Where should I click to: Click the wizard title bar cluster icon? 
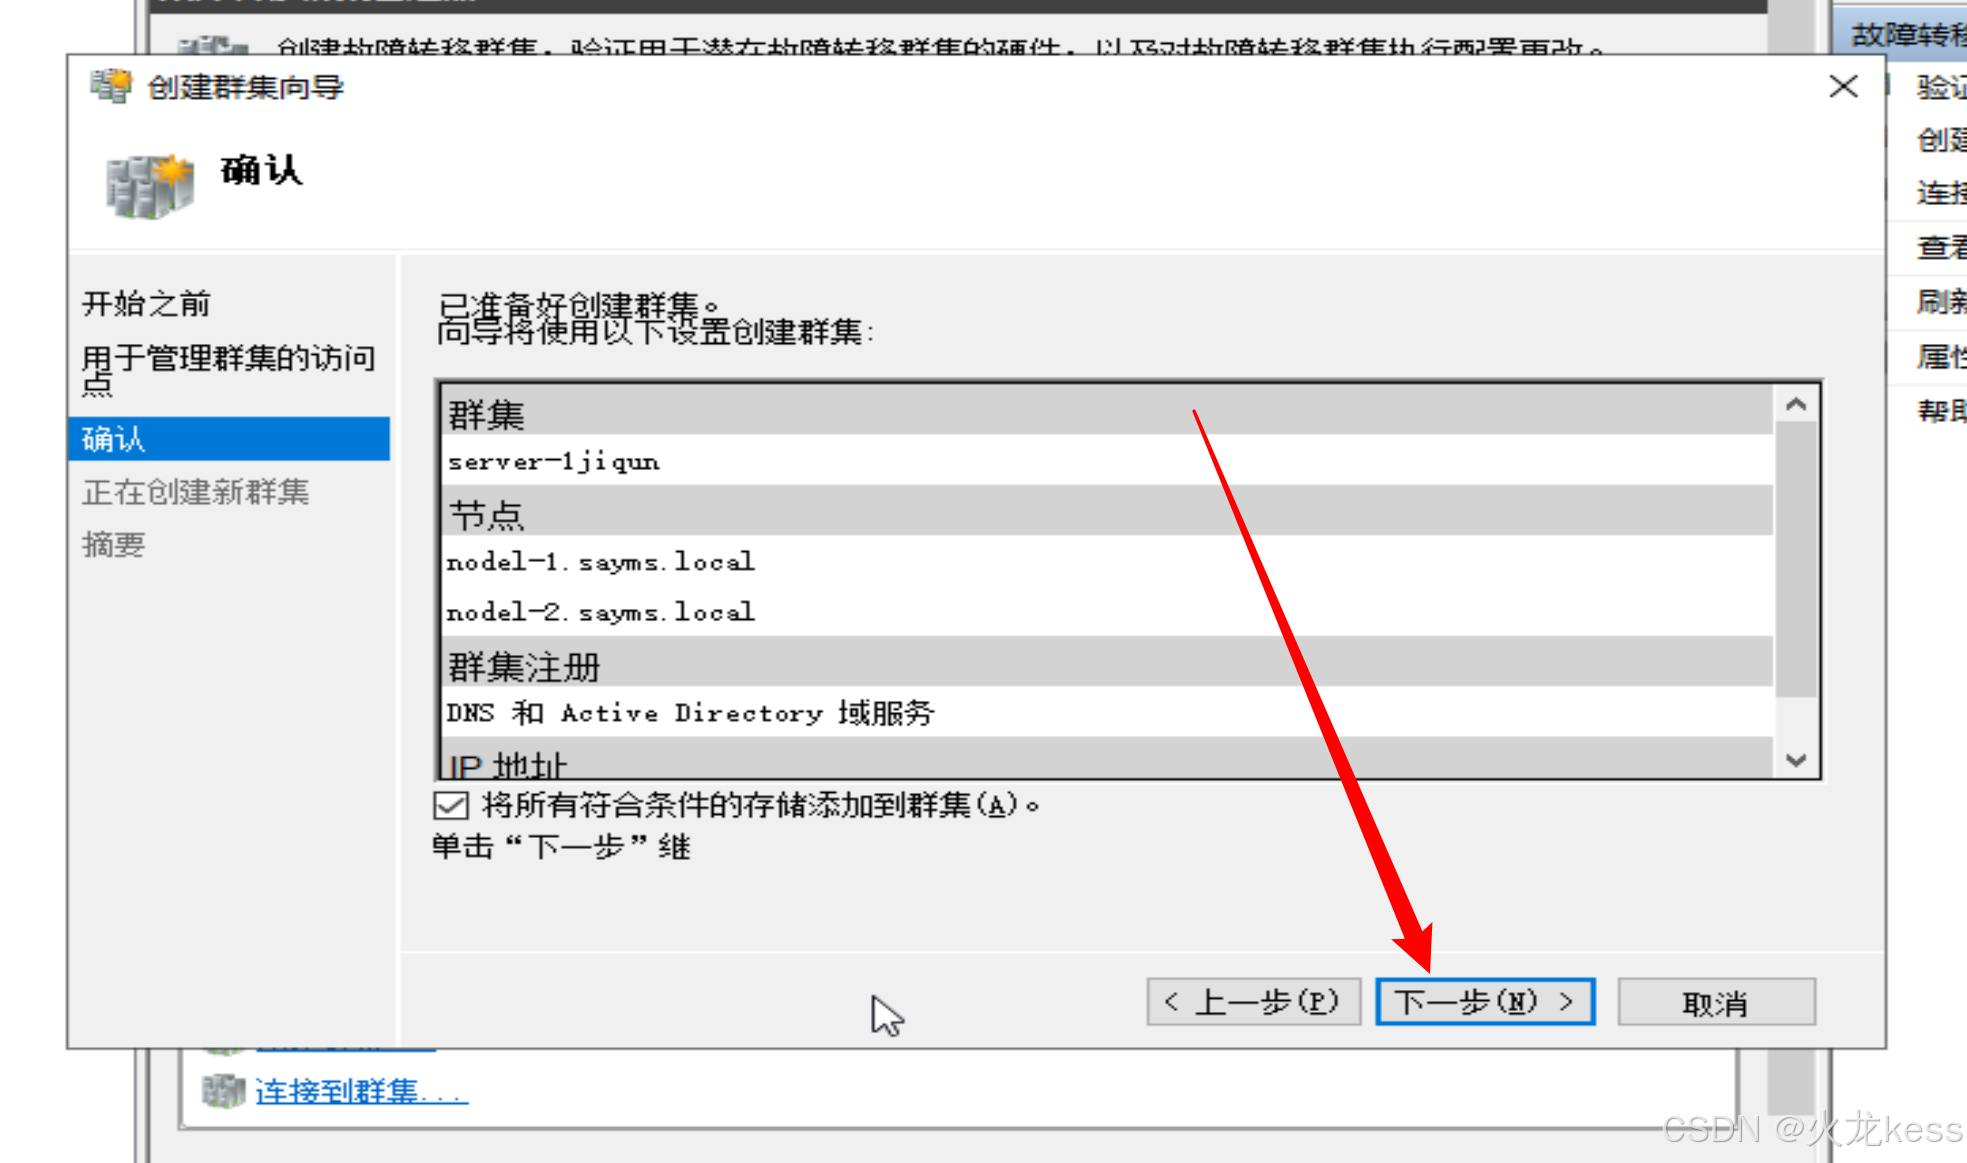pos(110,87)
